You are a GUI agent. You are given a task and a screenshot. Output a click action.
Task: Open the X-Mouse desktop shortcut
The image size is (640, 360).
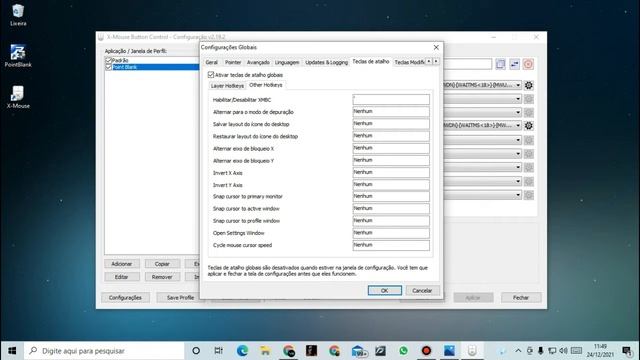point(18,97)
